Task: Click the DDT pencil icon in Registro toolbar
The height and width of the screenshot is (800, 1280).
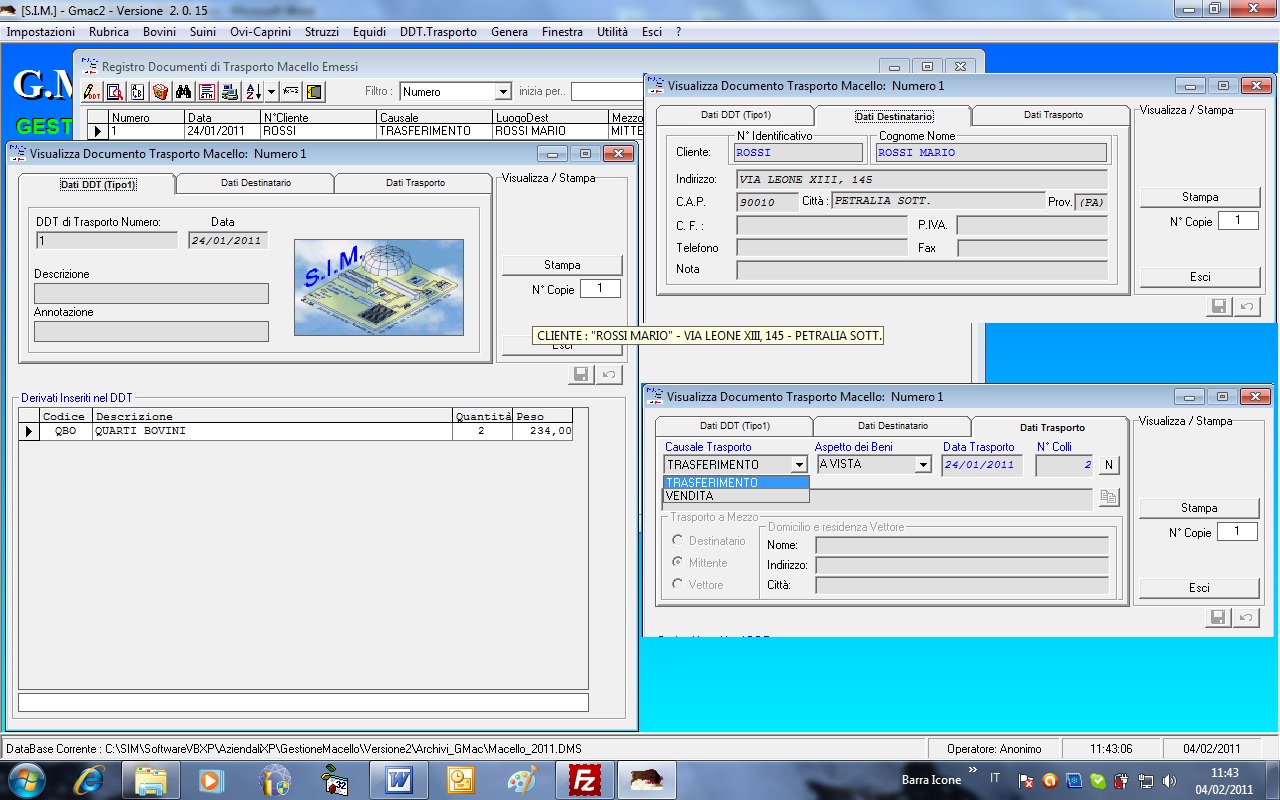Action: pyautogui.click(x=93, y=92)
